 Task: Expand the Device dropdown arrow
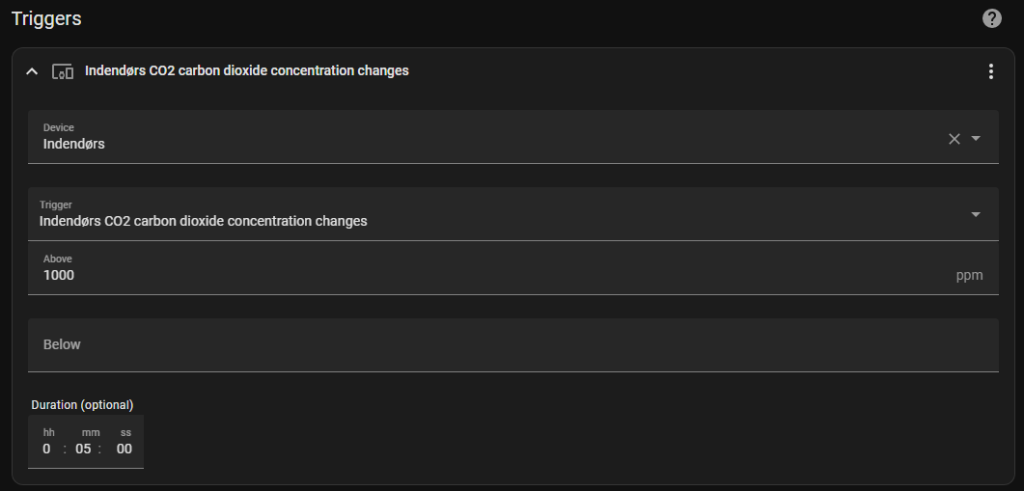[976, 139]
